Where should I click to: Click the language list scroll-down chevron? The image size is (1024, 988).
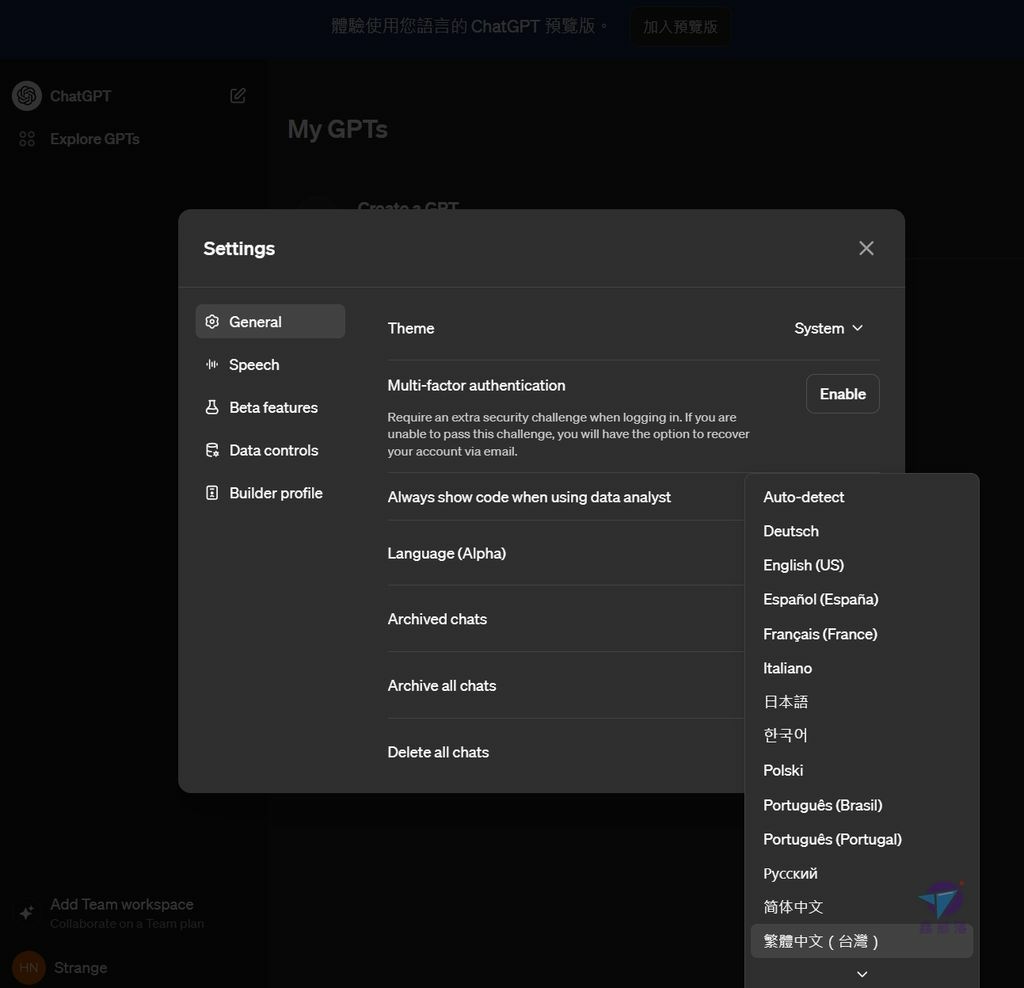(x=862, y=974)
